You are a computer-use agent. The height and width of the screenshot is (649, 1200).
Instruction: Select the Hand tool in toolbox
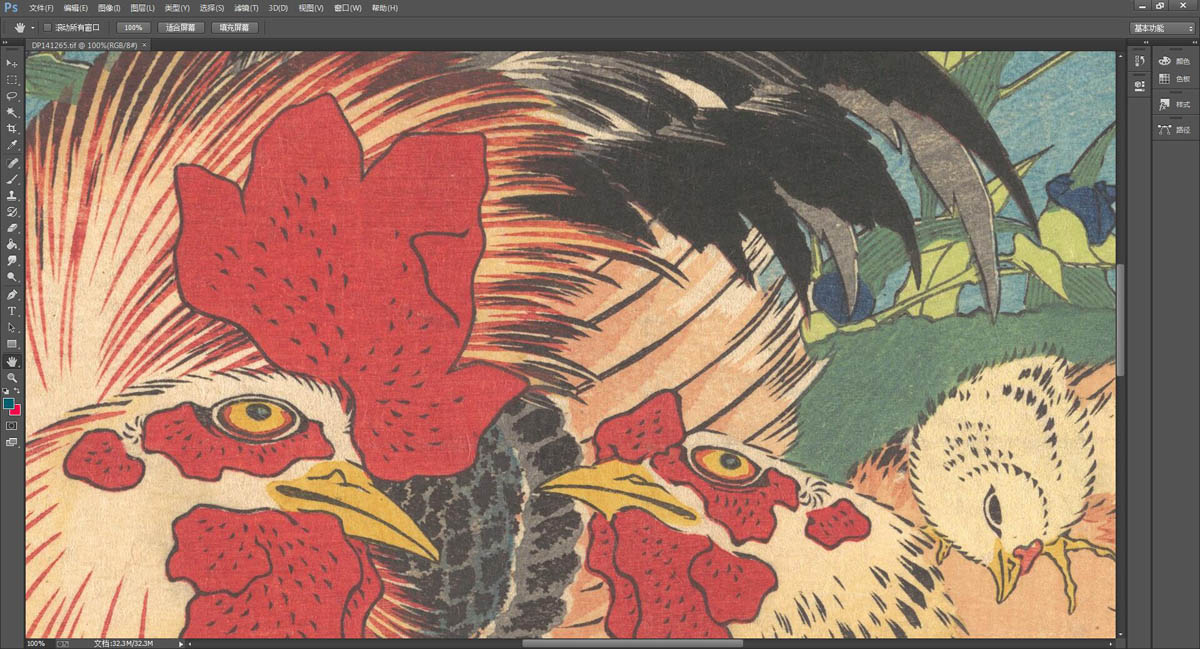click(12, 361)
